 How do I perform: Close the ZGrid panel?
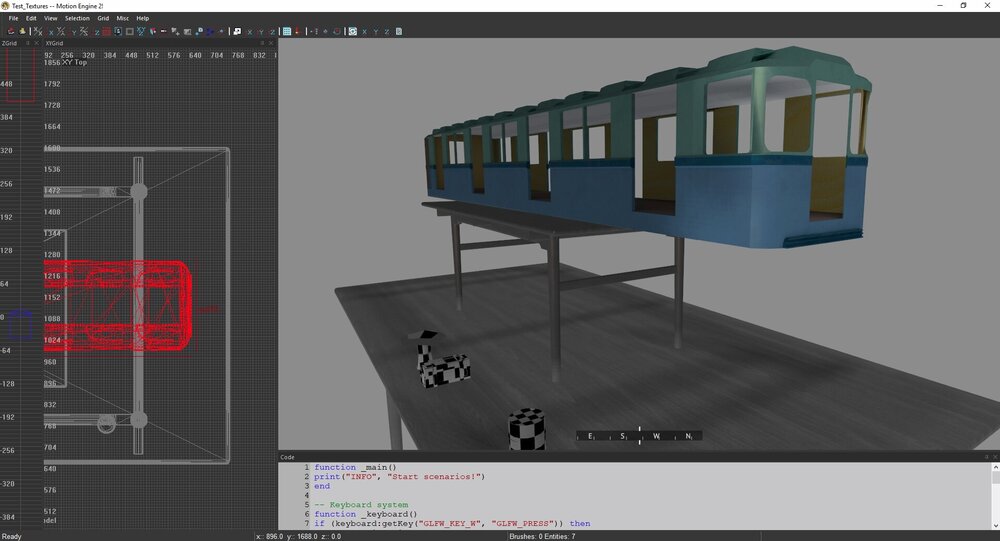pos(37,43)
